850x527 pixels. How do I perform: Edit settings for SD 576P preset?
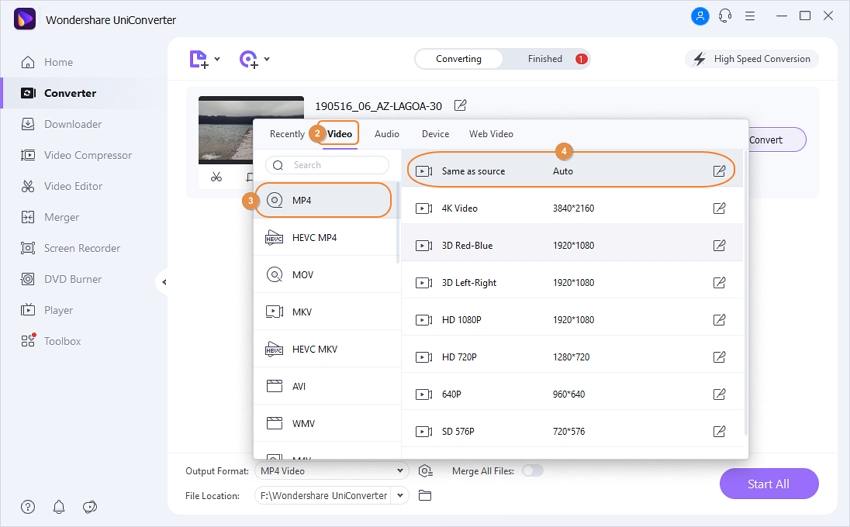719,432
